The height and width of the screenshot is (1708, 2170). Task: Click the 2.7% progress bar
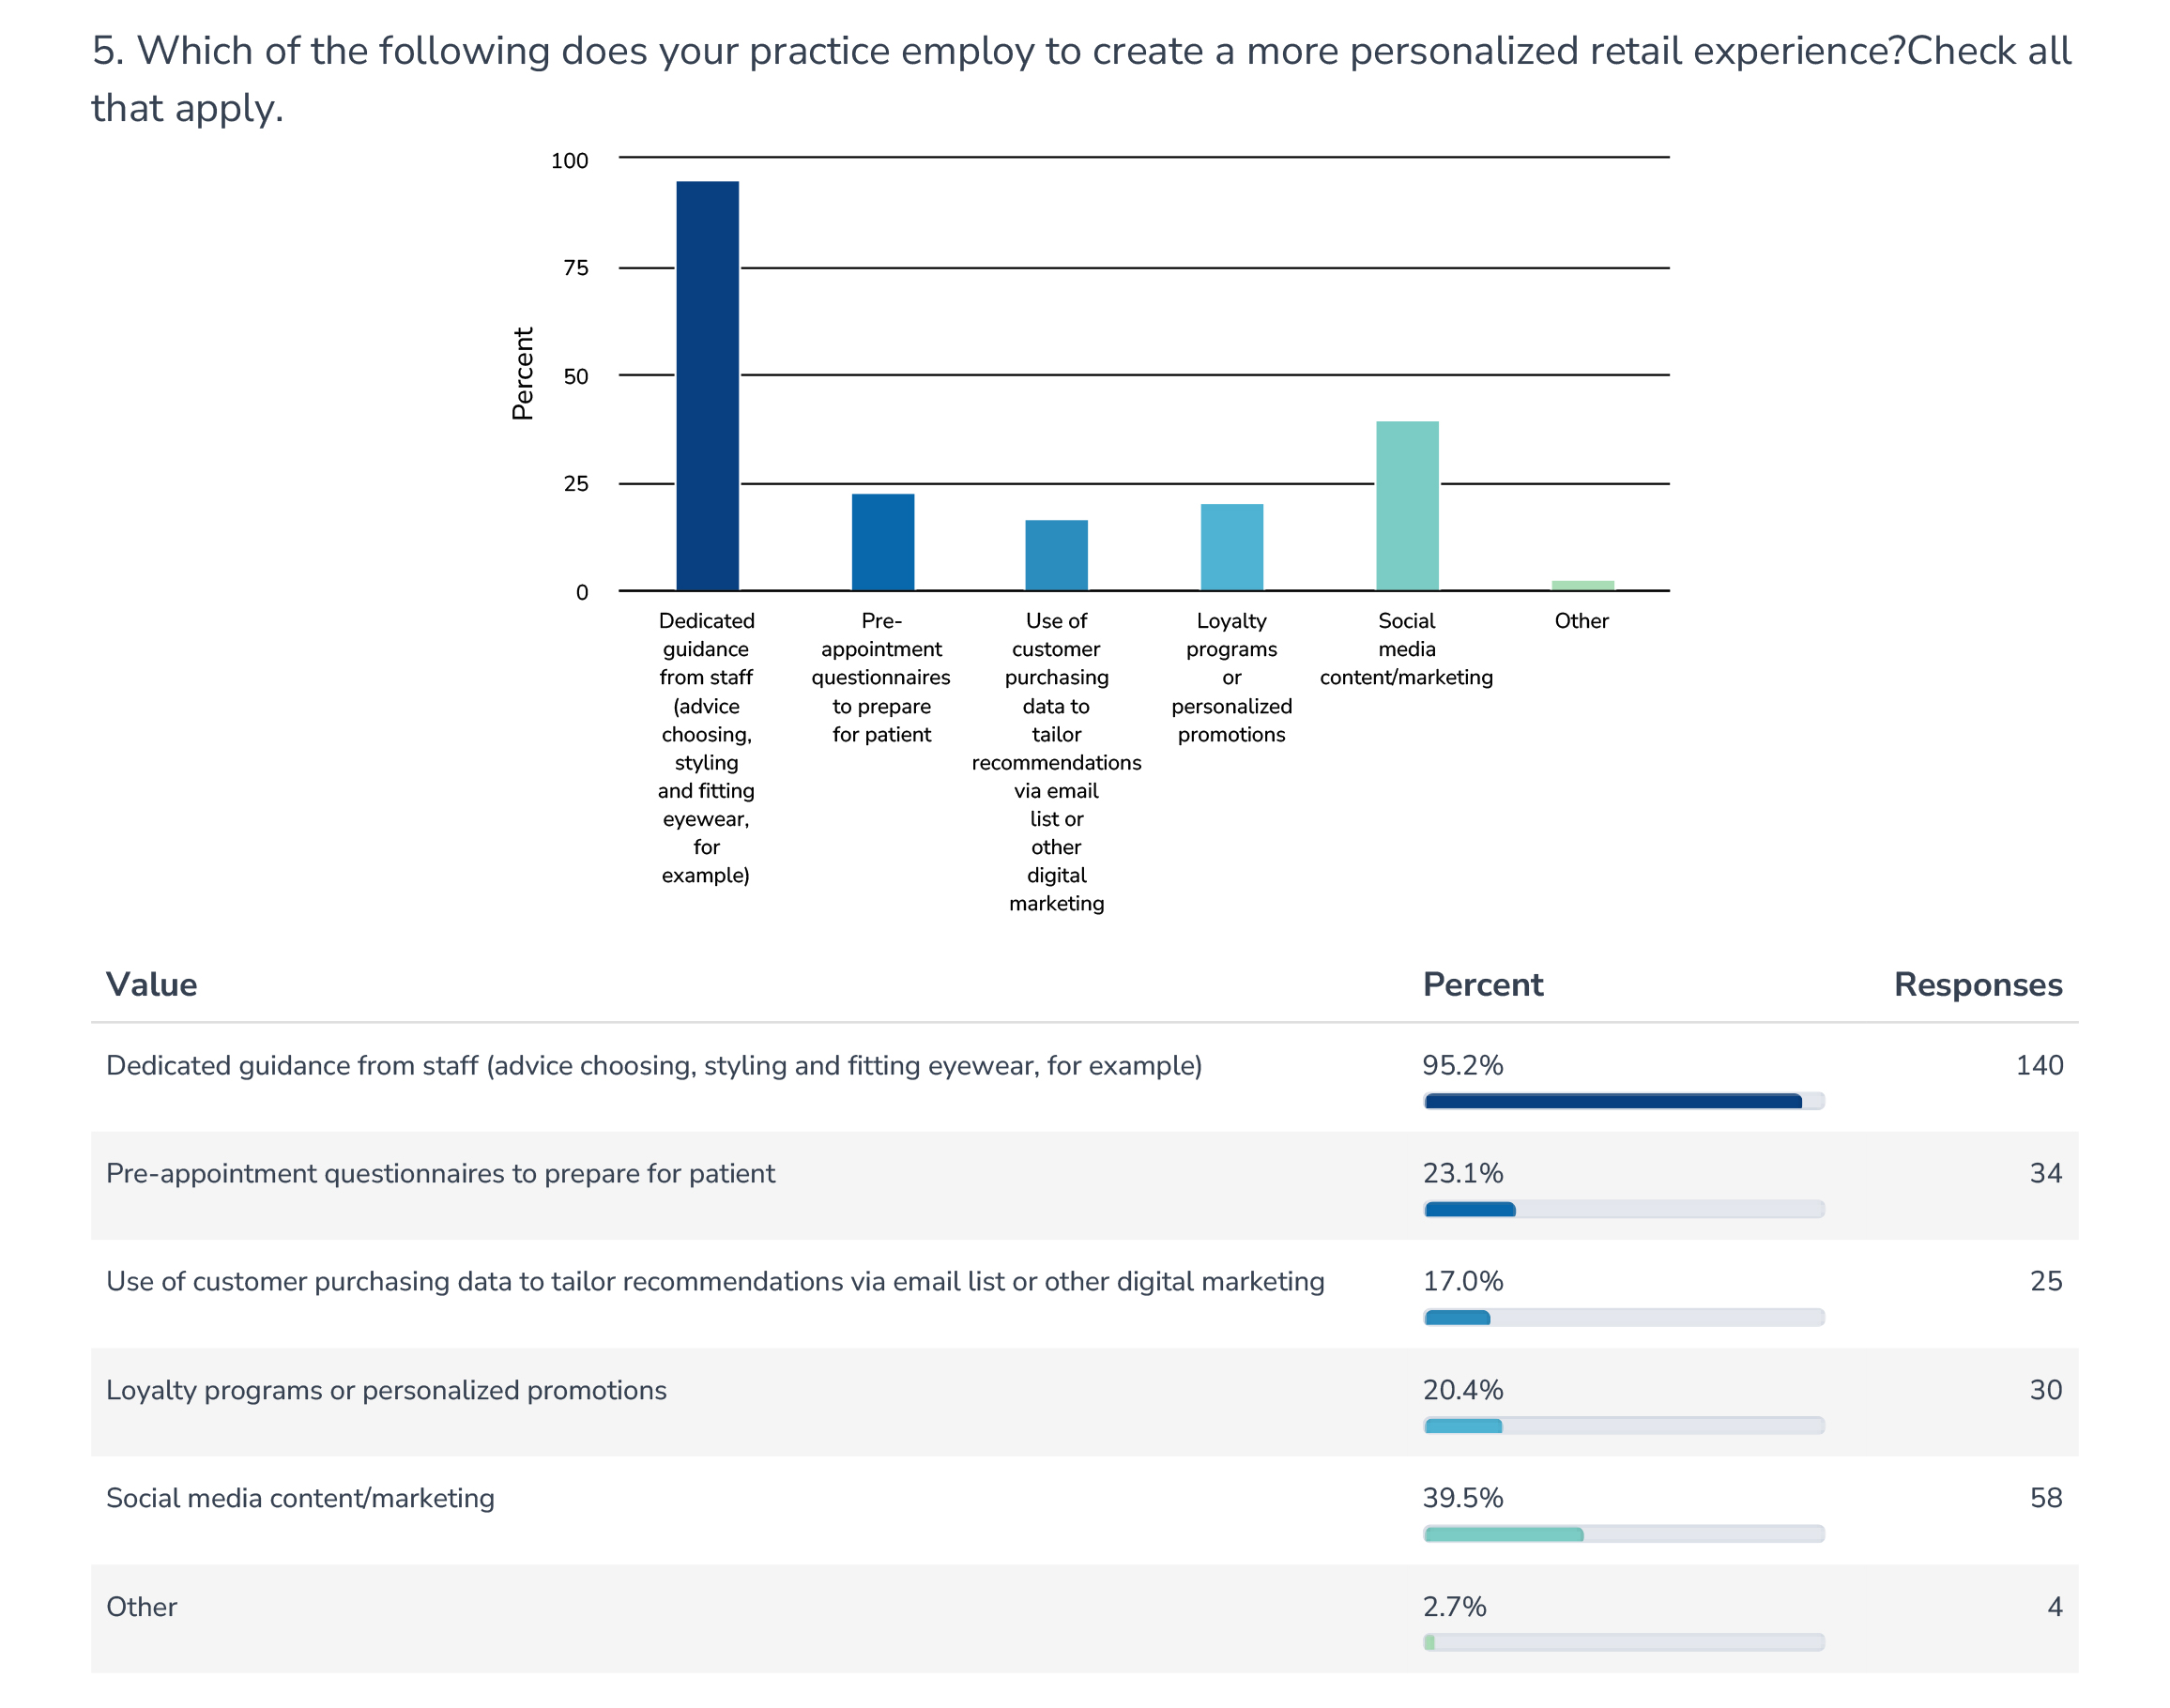[1622, 1642]
